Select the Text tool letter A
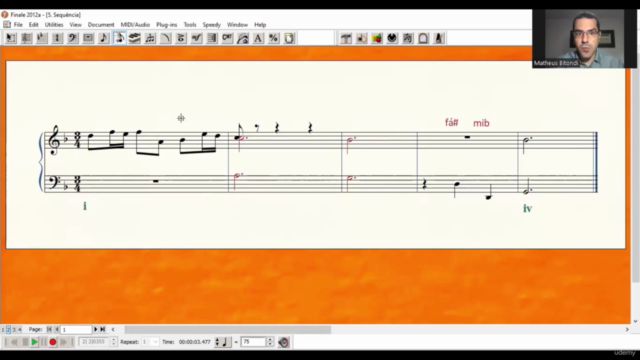Screen dimensions: 640x360 point(258,38)
